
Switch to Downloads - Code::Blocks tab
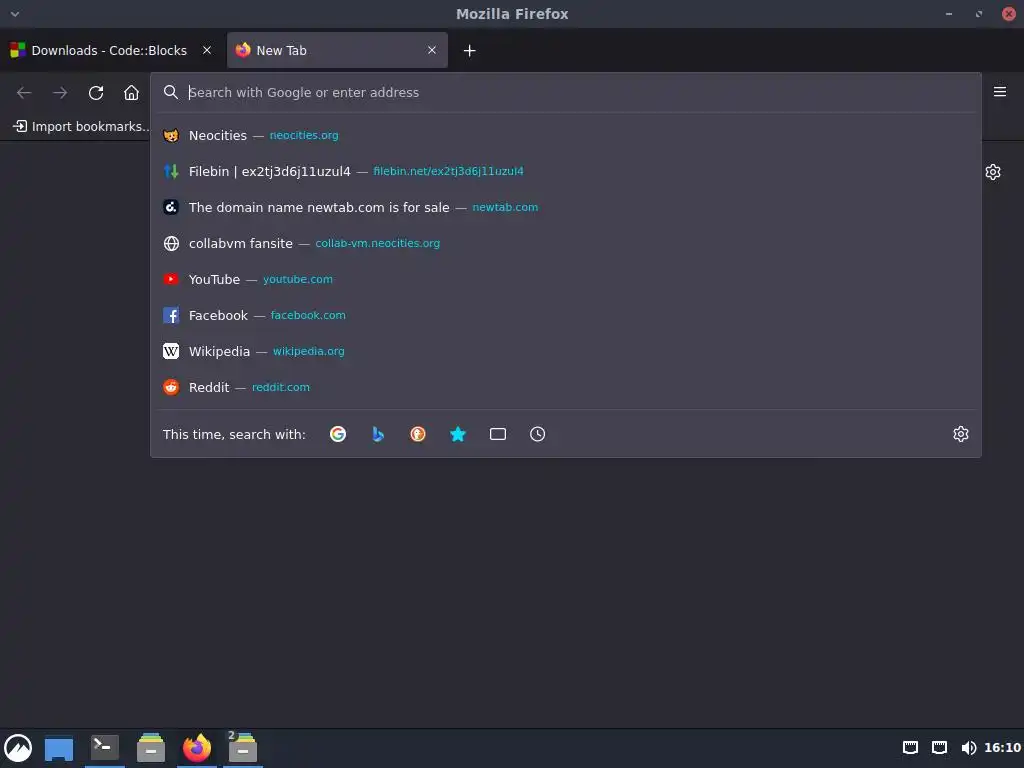click(110, 50)
